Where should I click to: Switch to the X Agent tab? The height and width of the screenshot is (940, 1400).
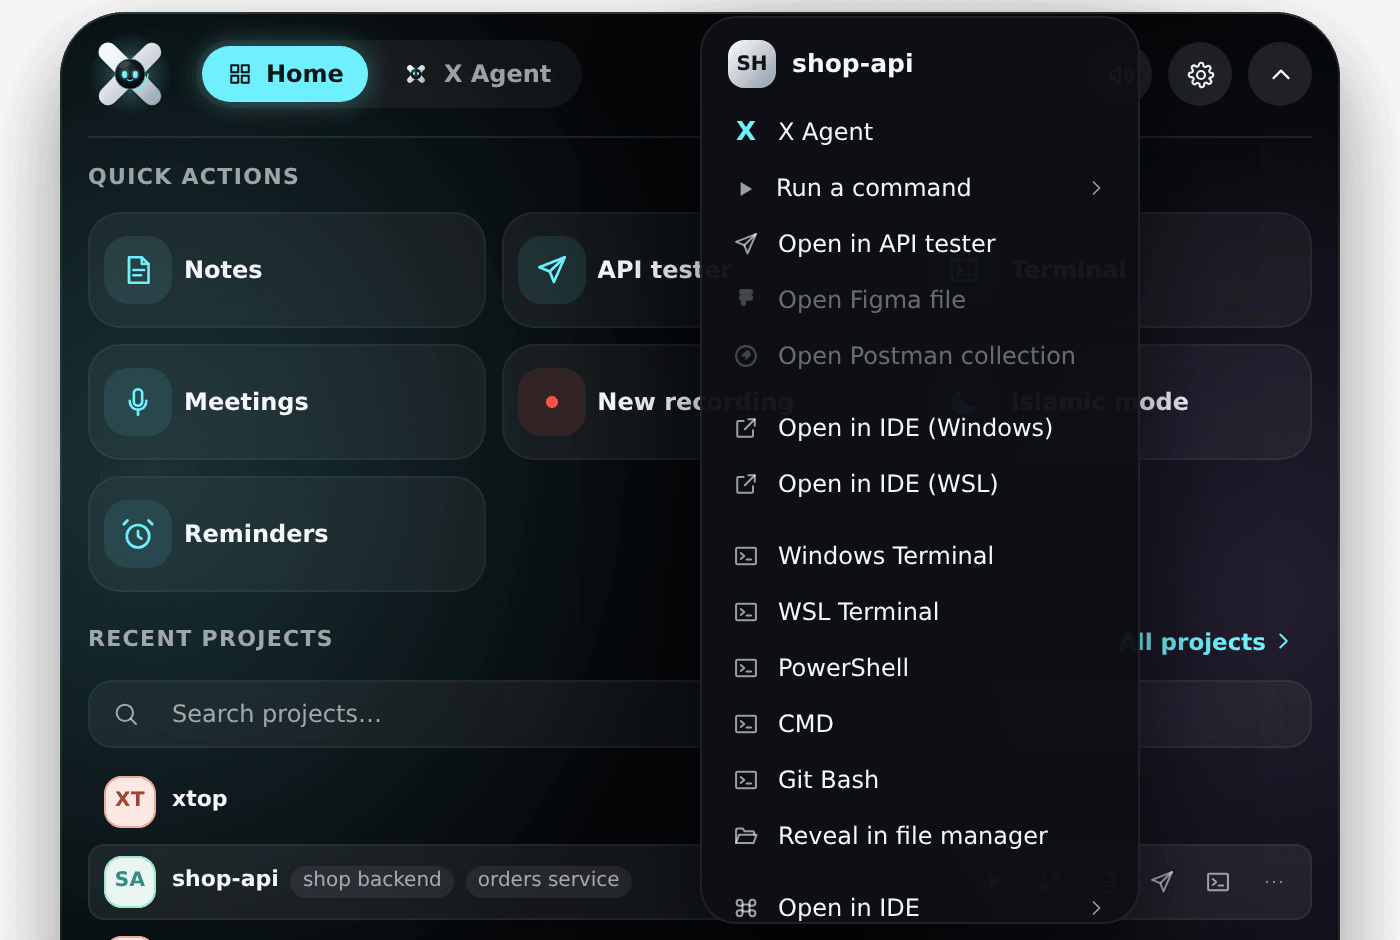coord(478,74)
